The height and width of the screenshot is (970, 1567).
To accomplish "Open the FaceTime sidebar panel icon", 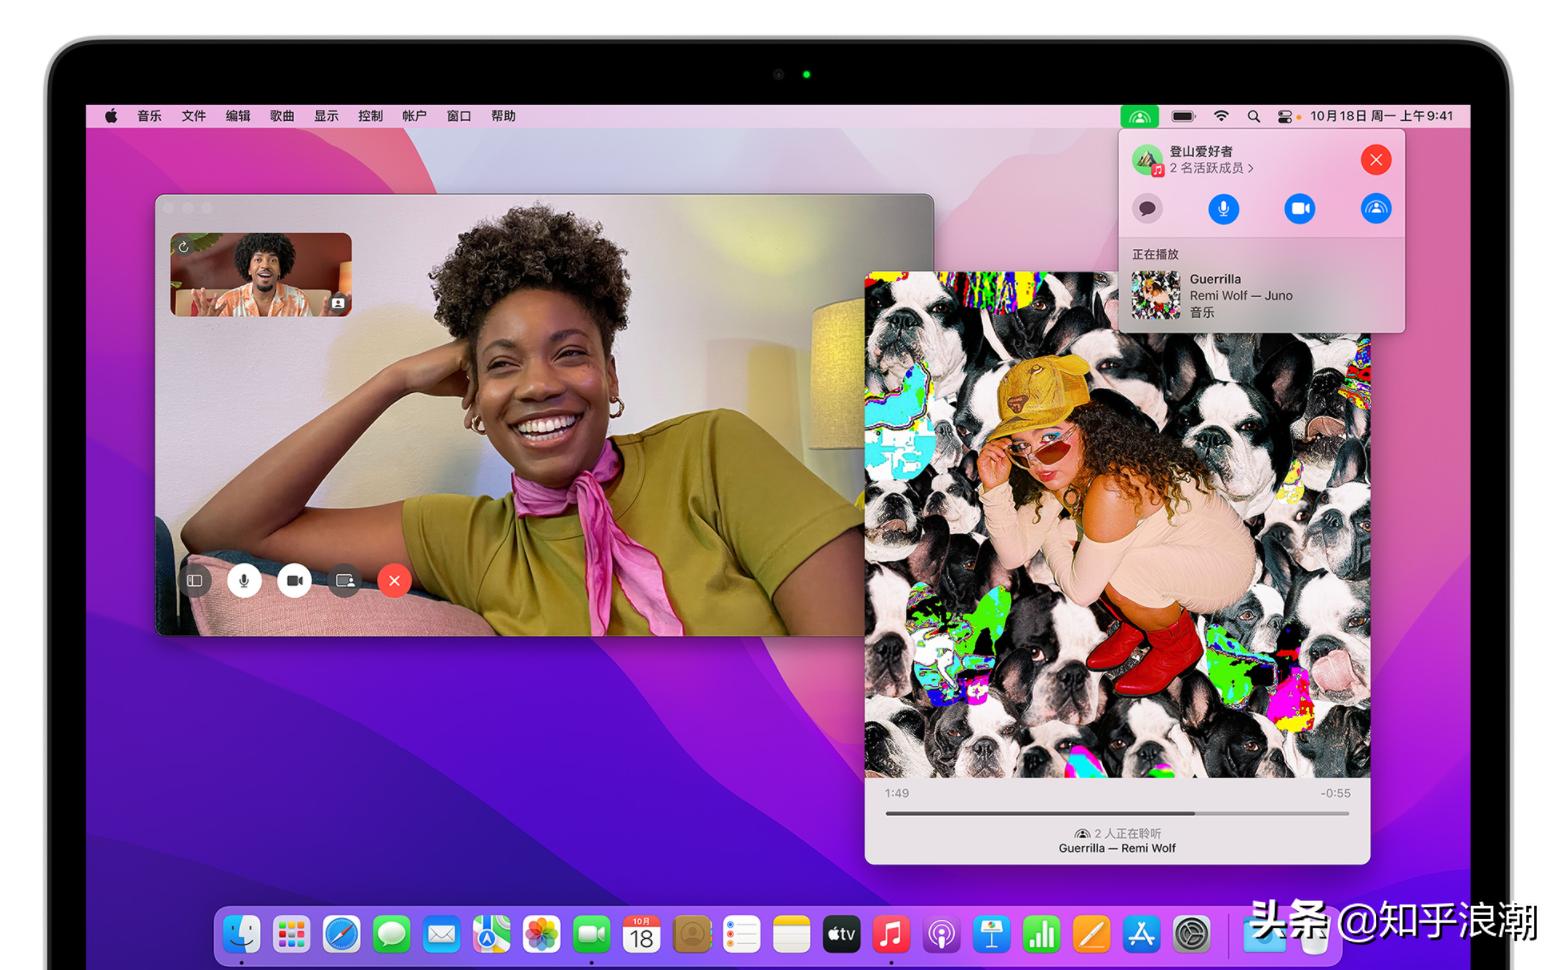I will coord(196,580).
